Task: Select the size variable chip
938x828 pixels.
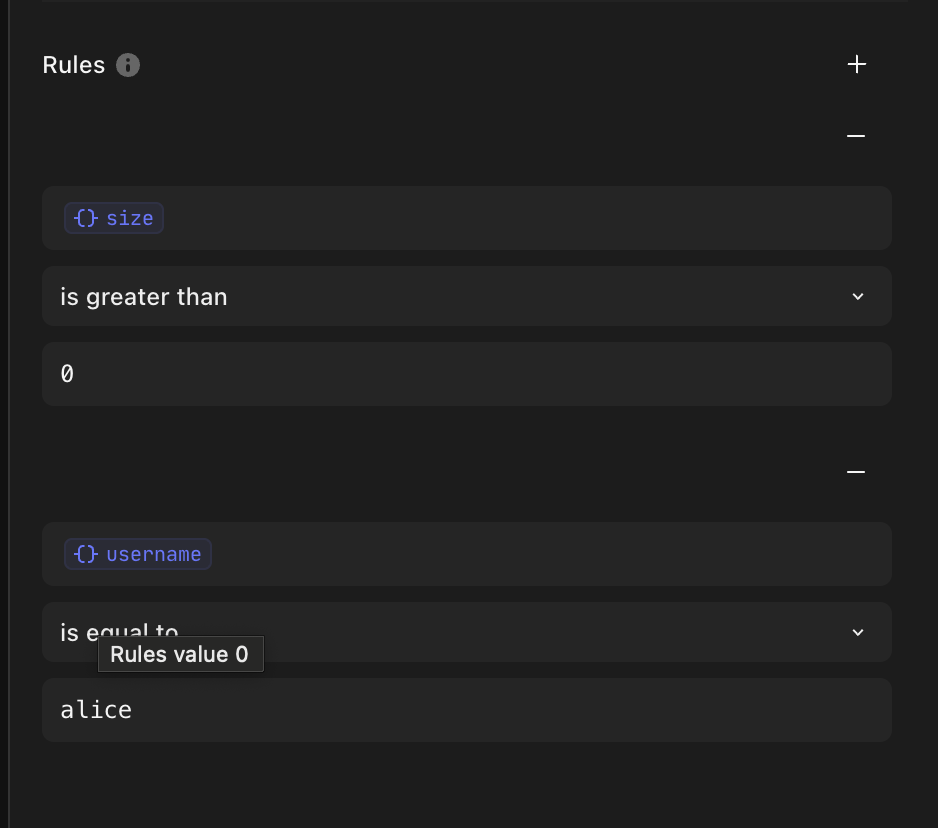Action: point(114,218)
